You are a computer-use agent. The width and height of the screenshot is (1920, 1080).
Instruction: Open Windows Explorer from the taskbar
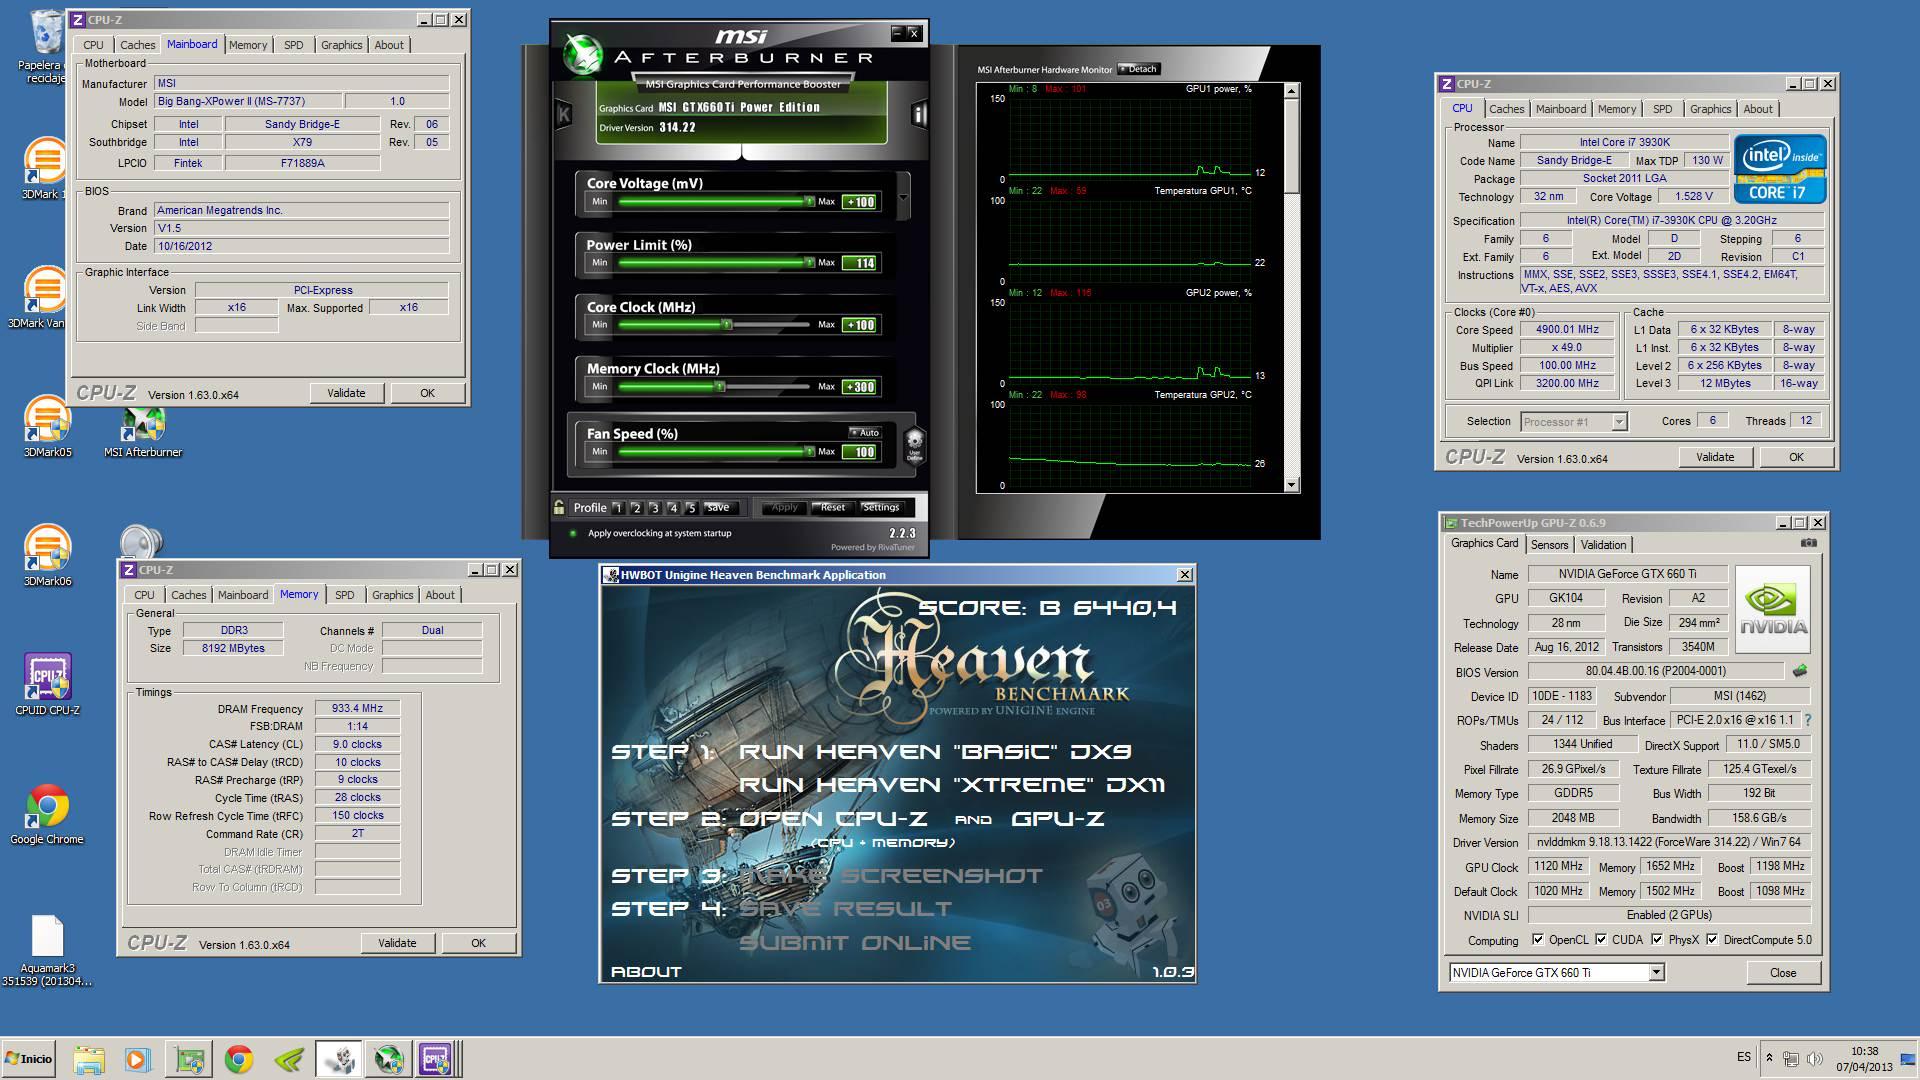point(88,1059)
